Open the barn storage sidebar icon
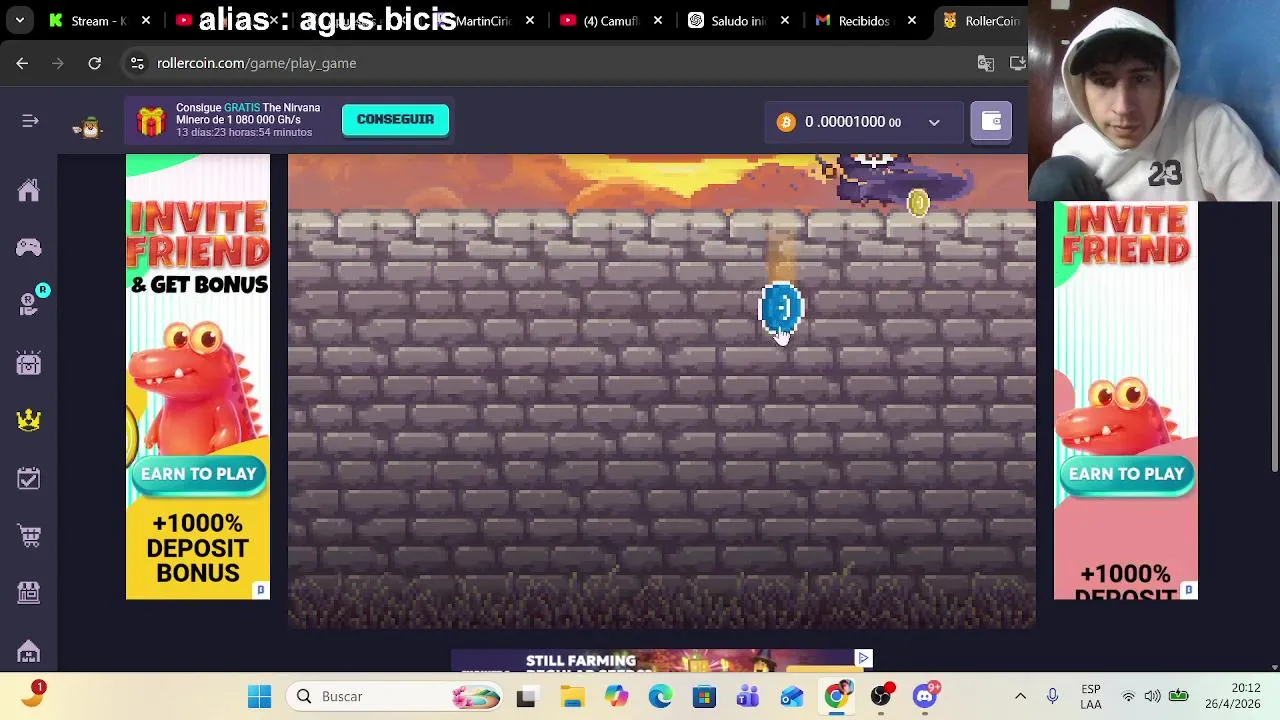The image size is (1280, 720). point(28,652)
